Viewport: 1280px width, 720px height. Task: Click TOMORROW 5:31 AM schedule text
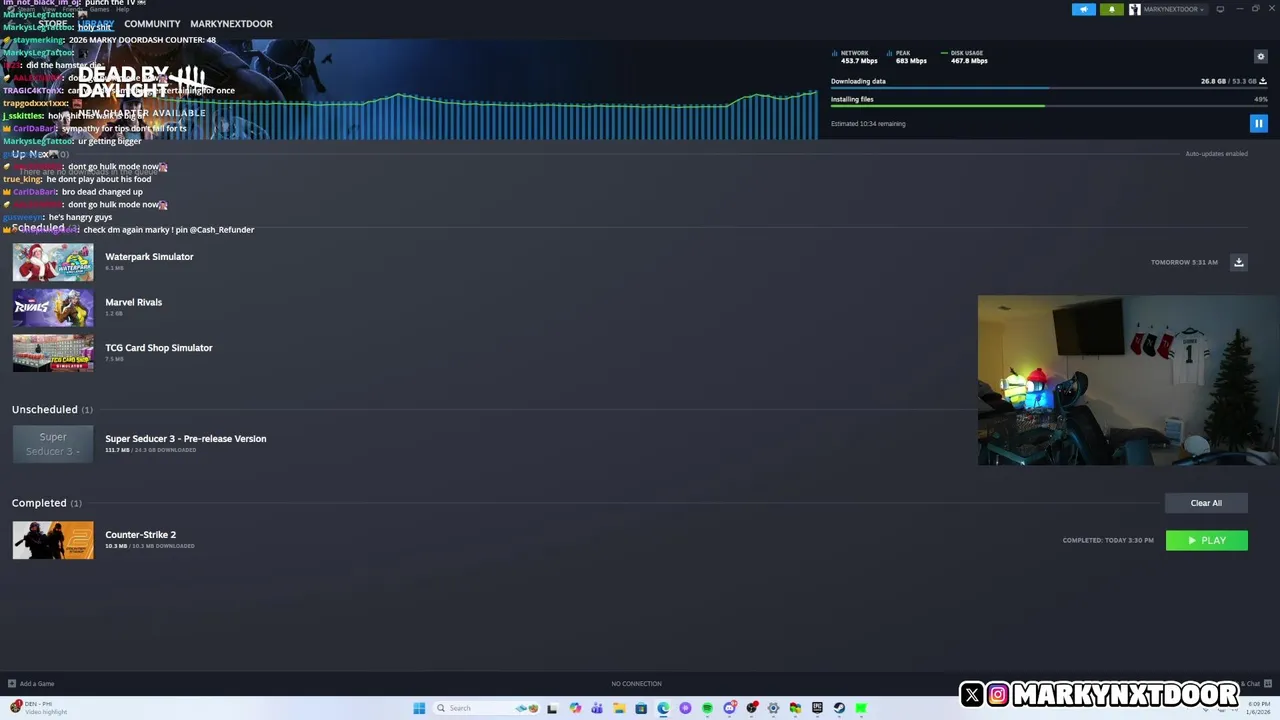click(1184, 262)
